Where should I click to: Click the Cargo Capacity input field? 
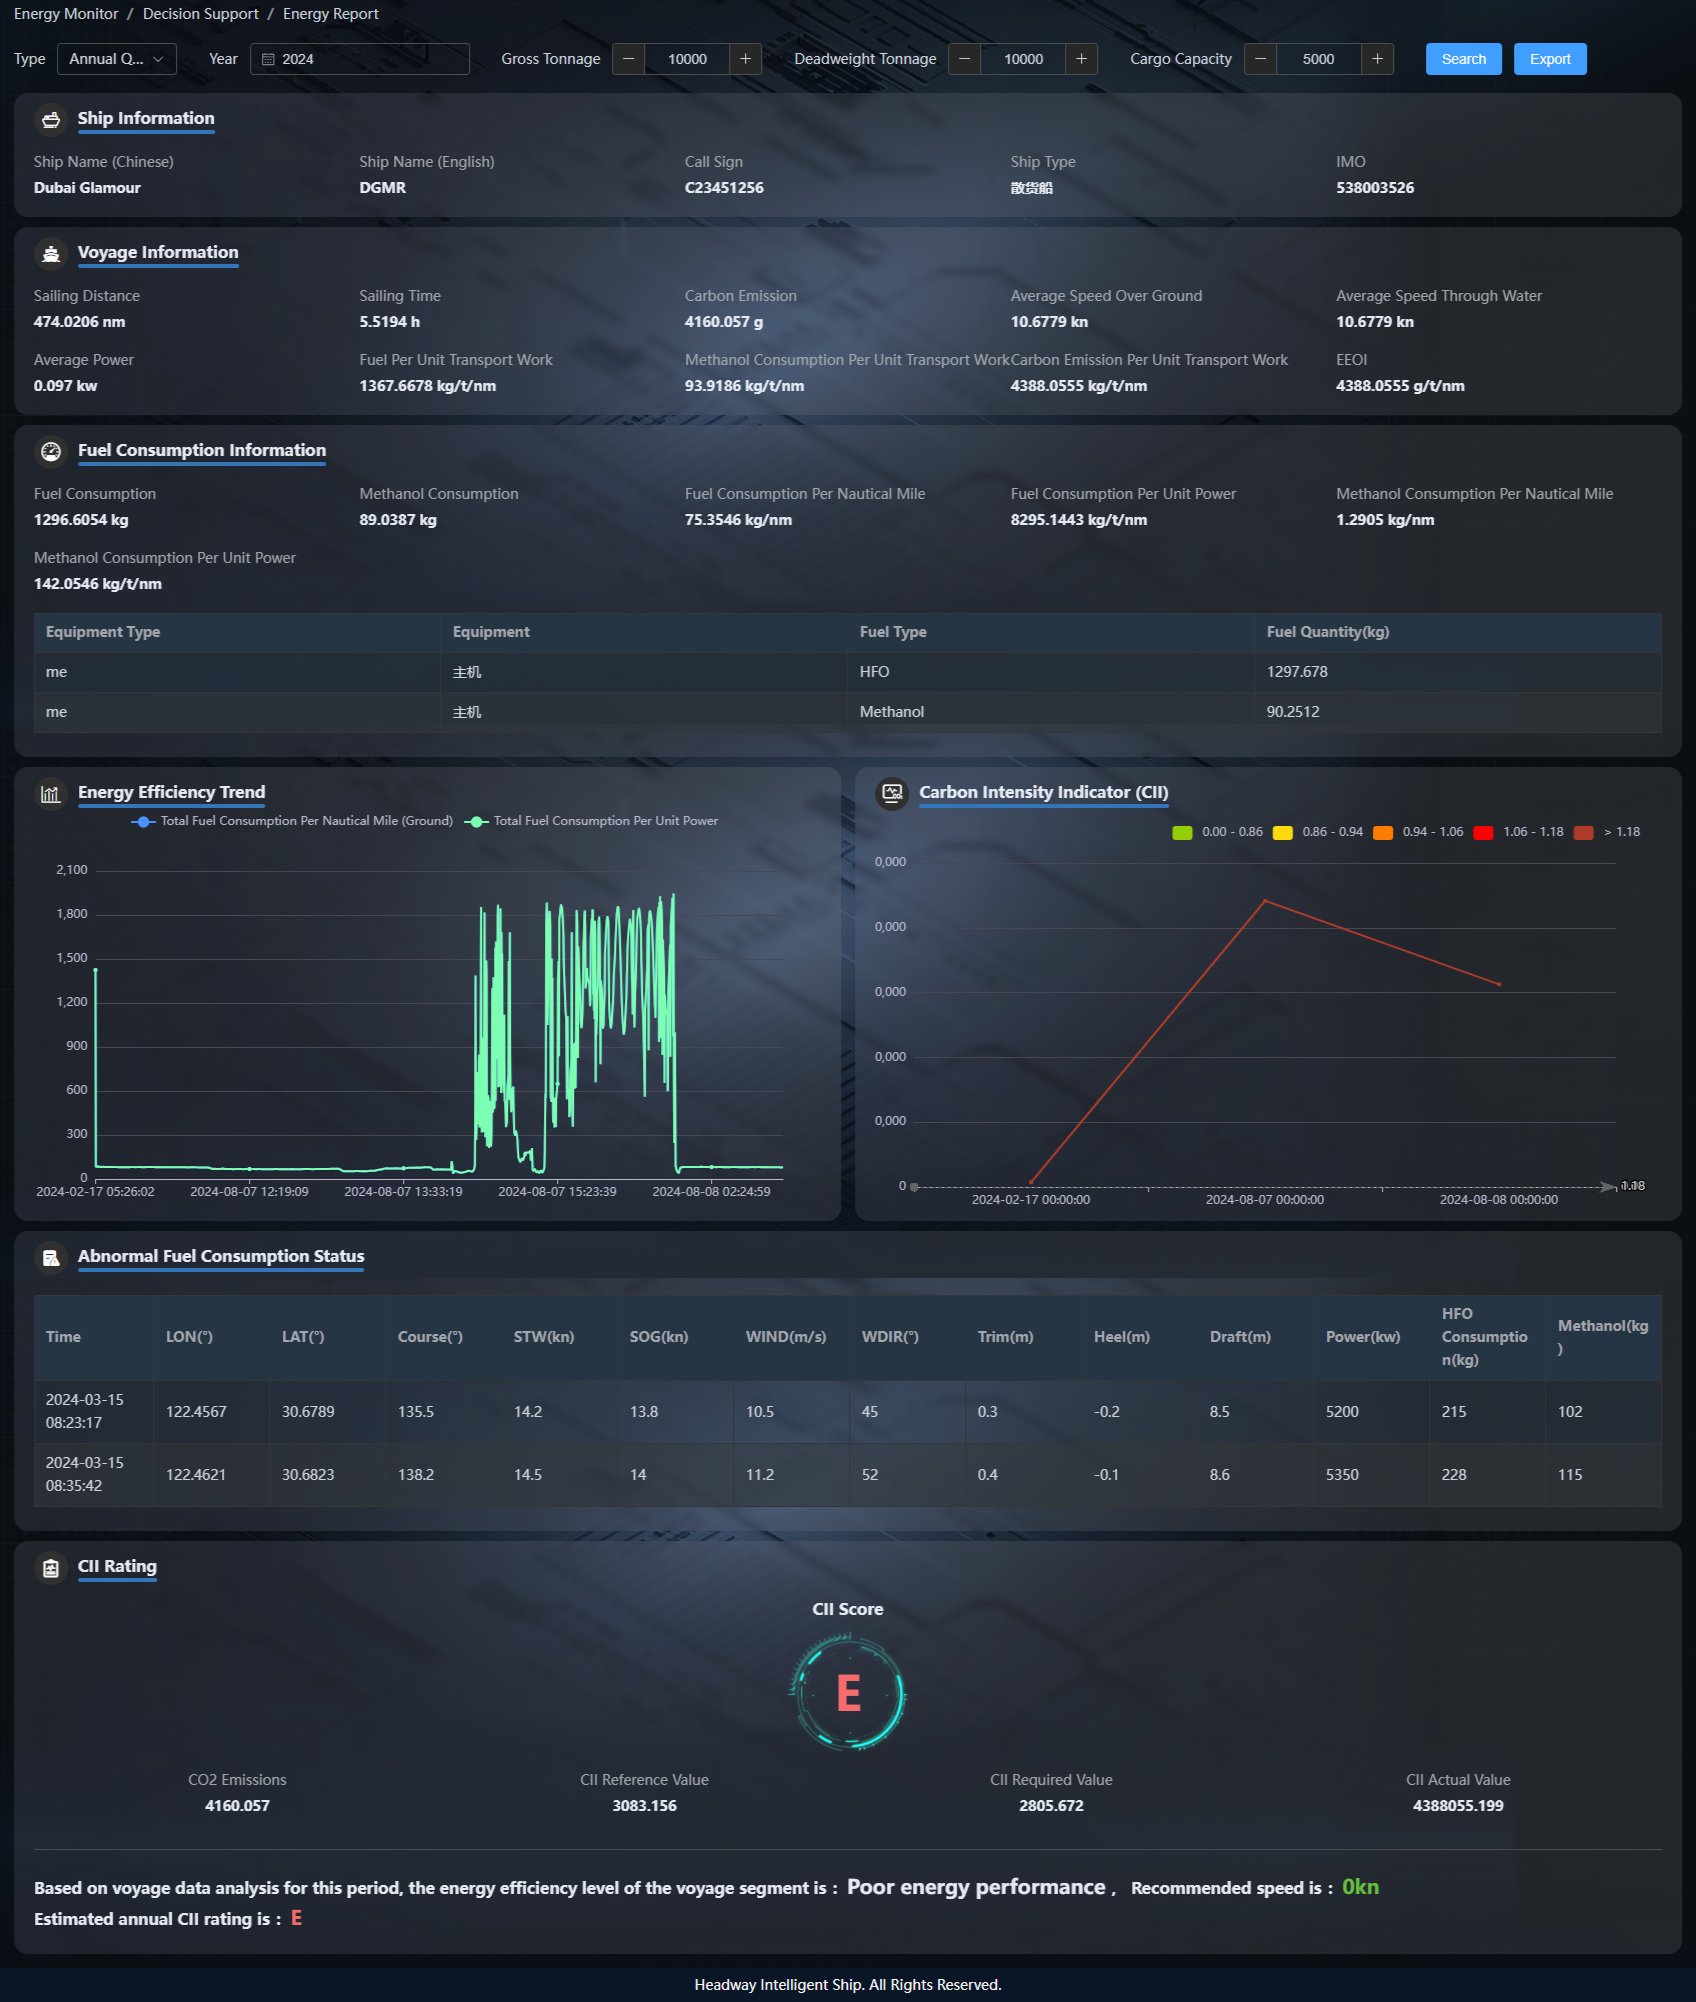[x=1318, y=59]
